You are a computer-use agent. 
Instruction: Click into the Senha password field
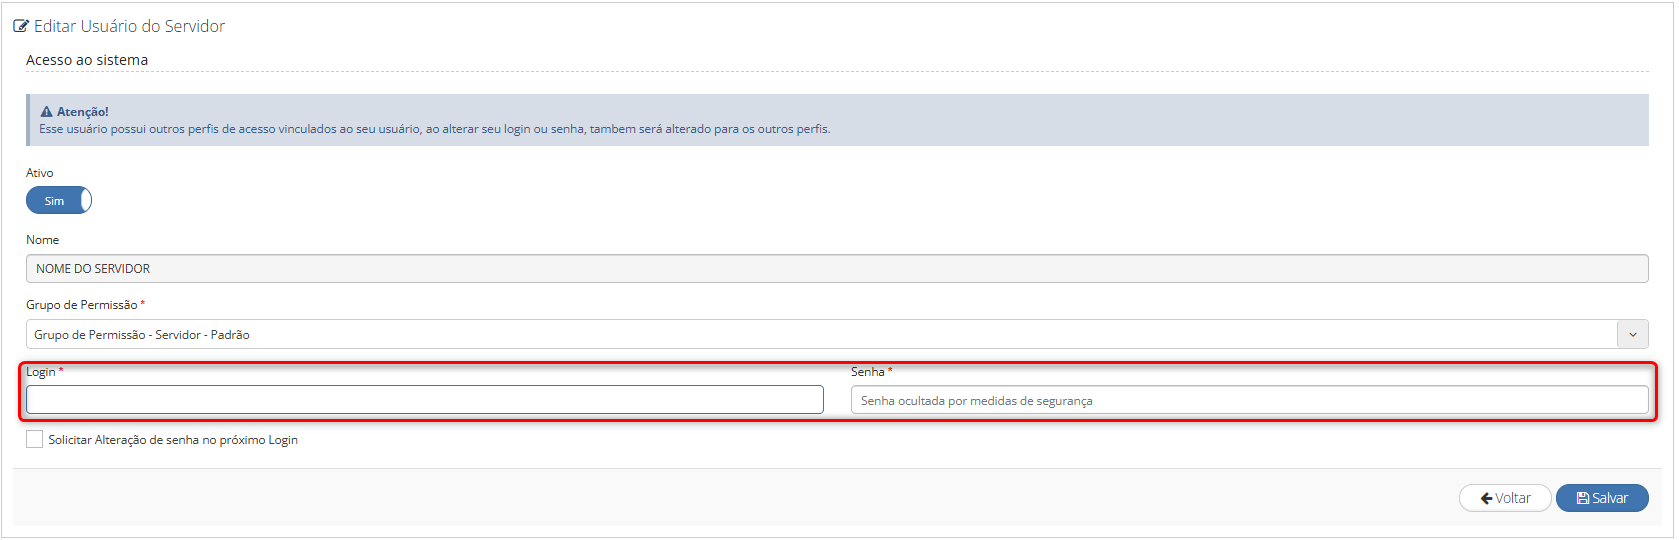click(1249, 400)
